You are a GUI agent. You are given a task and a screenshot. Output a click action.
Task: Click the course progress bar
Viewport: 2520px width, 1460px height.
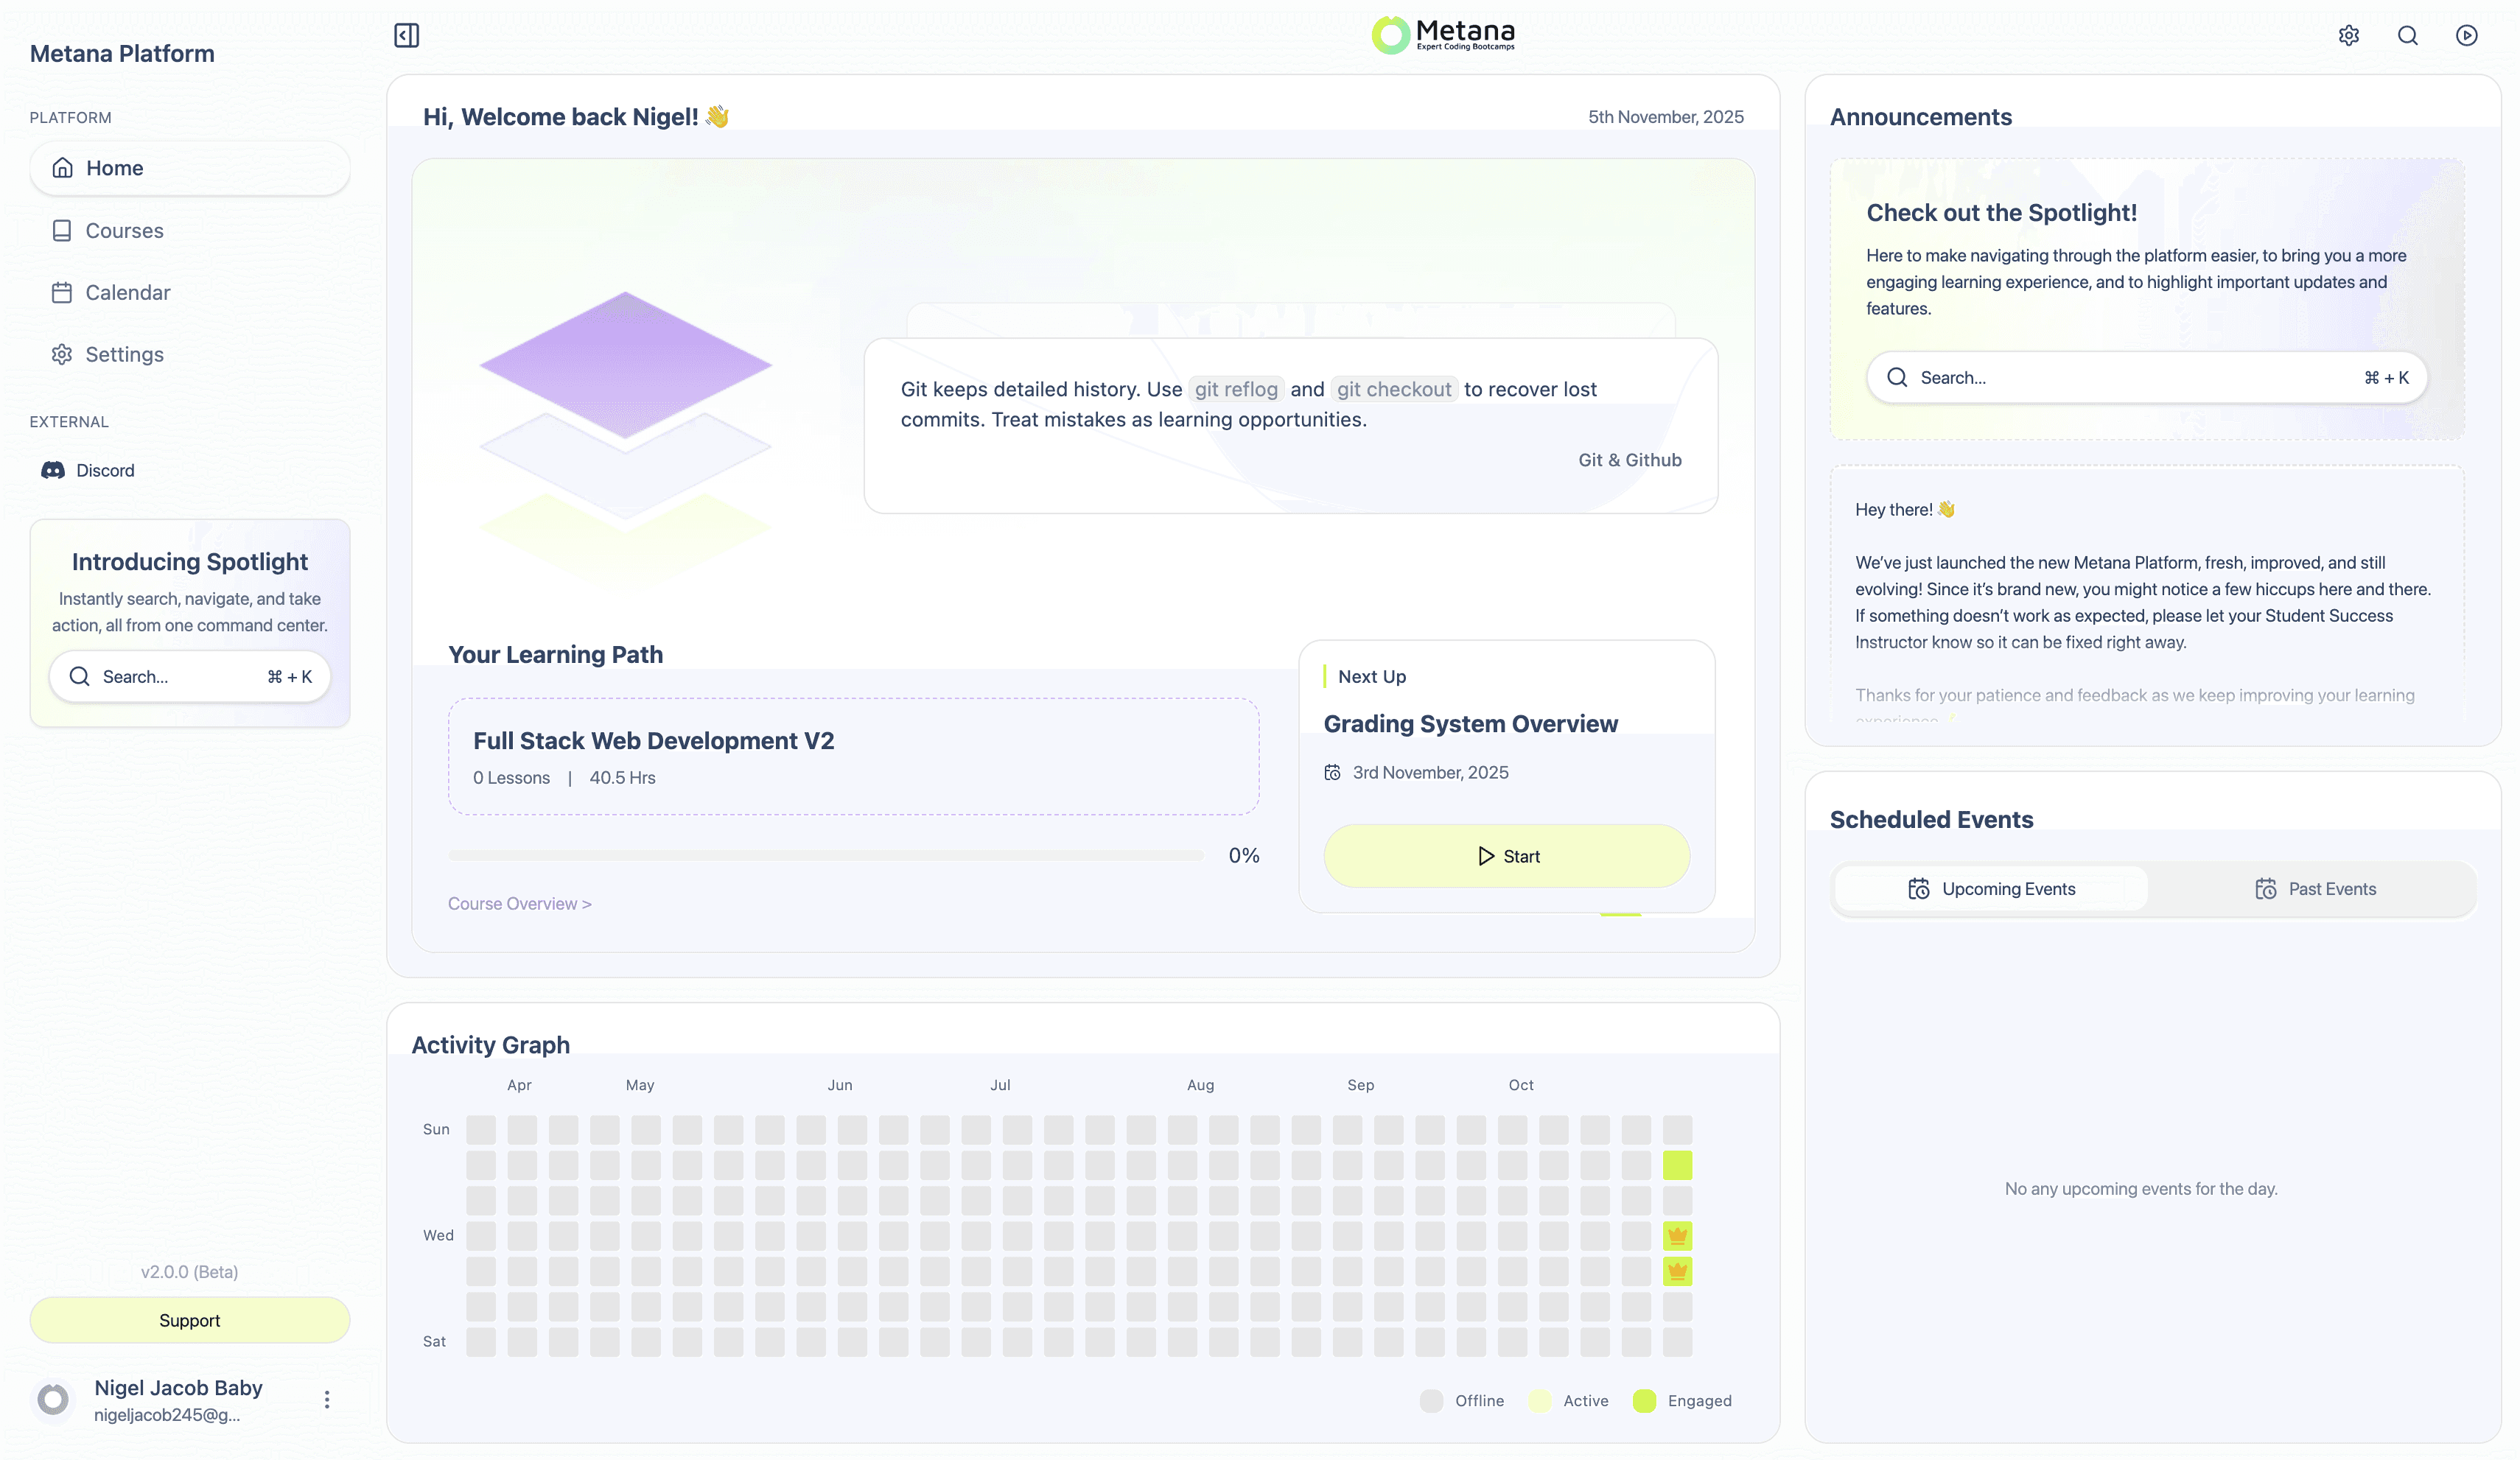[x=826, y=856]
